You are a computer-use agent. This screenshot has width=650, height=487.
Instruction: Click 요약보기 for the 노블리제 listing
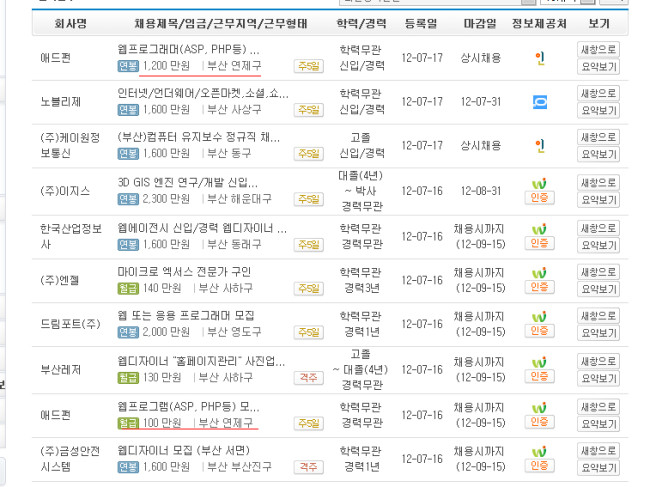(598, 111)
